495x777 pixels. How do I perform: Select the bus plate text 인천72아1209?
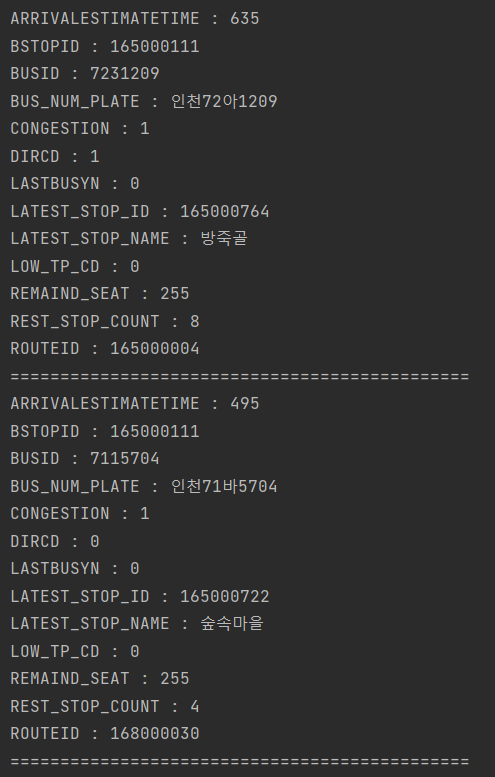tap(223, 101)
